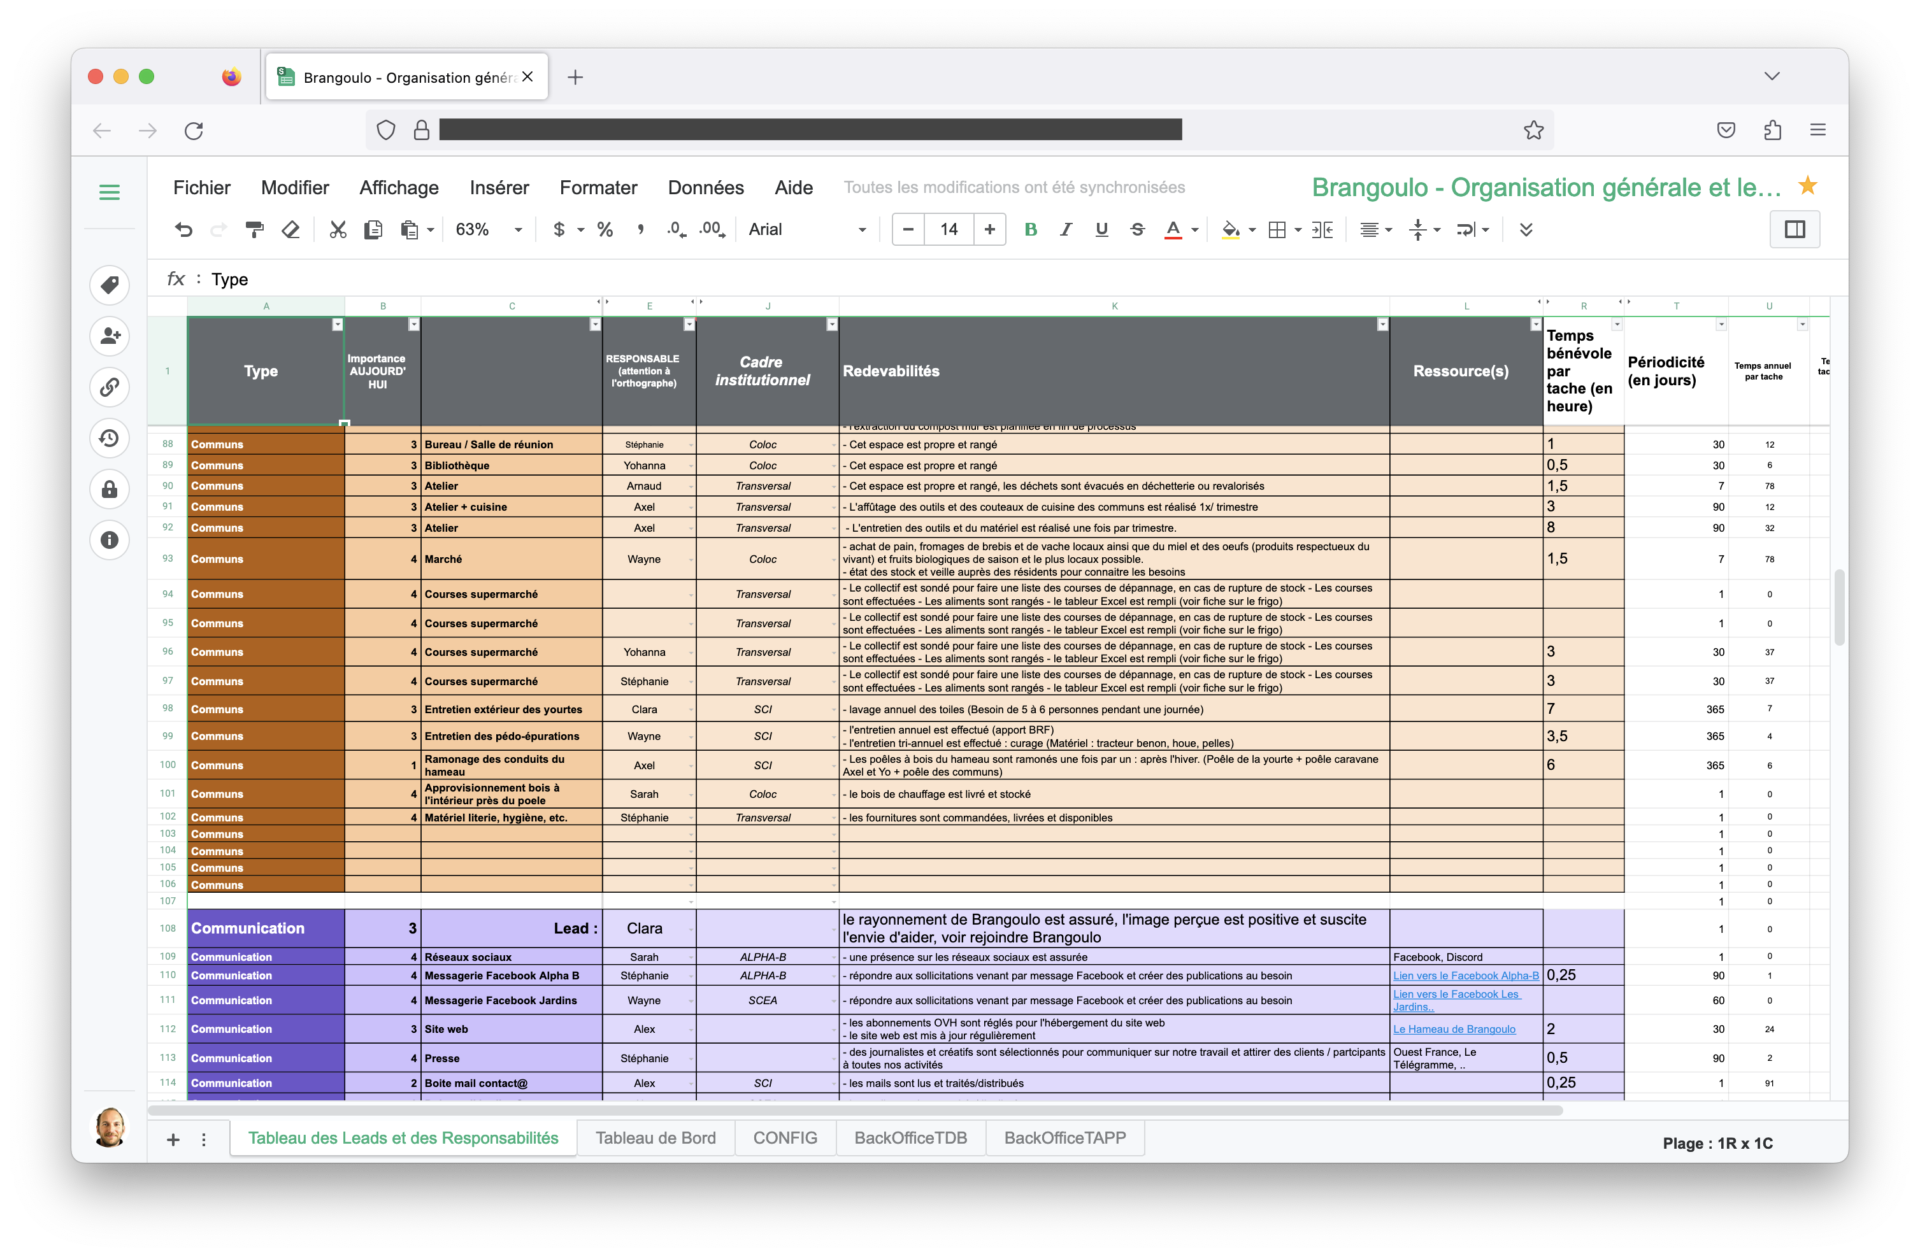This screenshot has height=1257, width=1920.
Task: Open the Données menu
Action: click(x=706, y=187)
